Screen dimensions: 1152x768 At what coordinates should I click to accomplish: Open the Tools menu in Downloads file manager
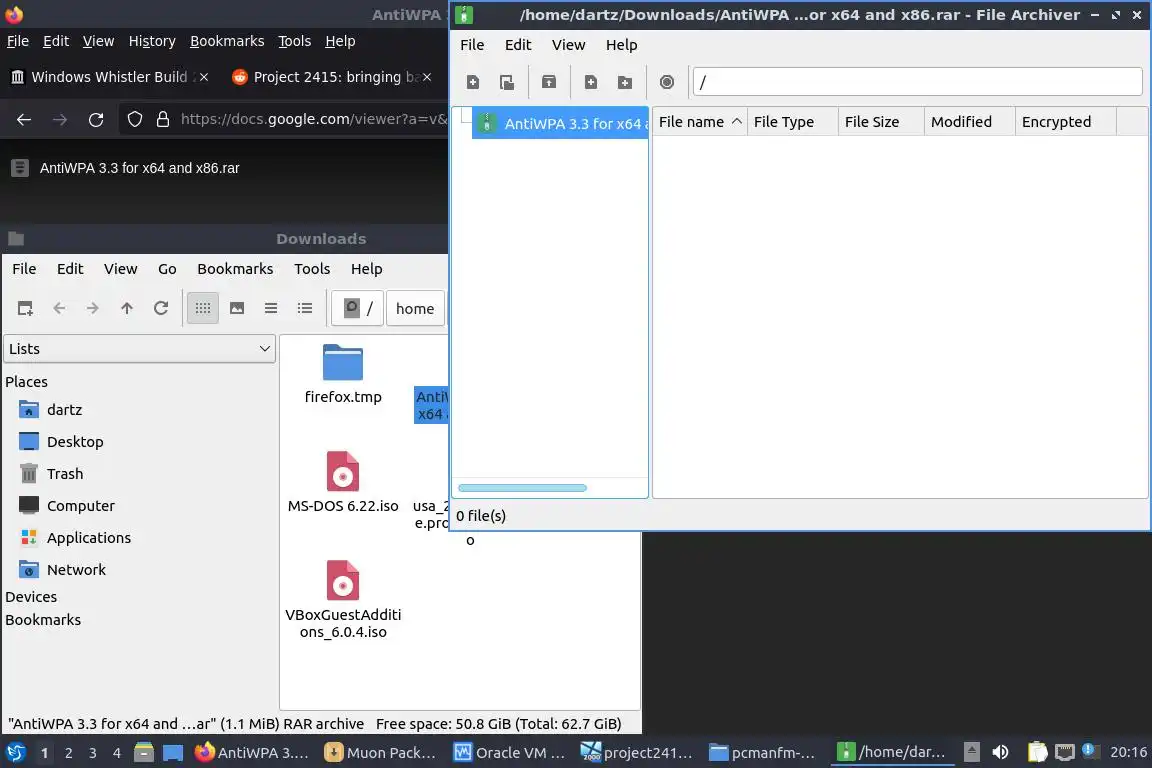(x=312, y=269)
